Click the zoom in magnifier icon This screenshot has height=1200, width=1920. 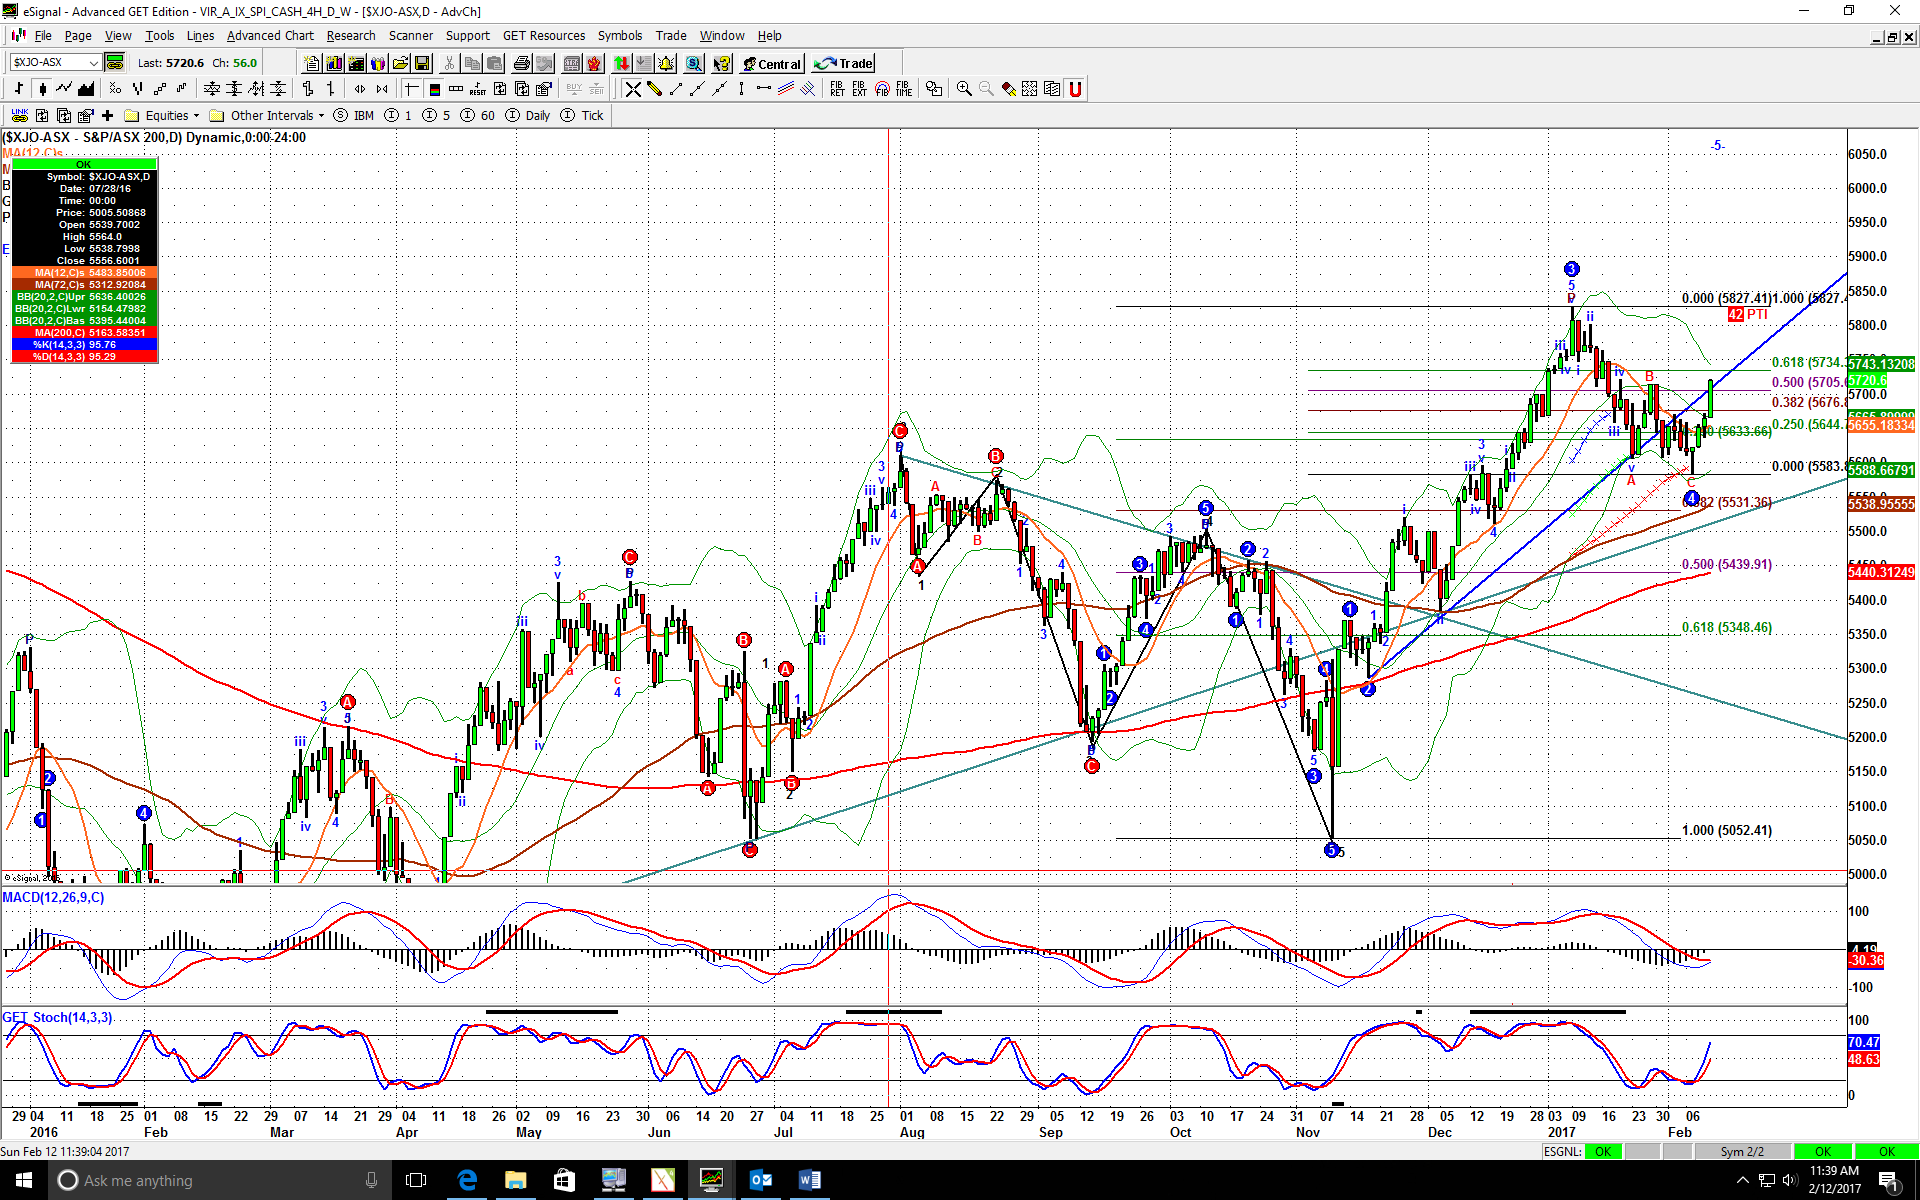tap(964, 89)
